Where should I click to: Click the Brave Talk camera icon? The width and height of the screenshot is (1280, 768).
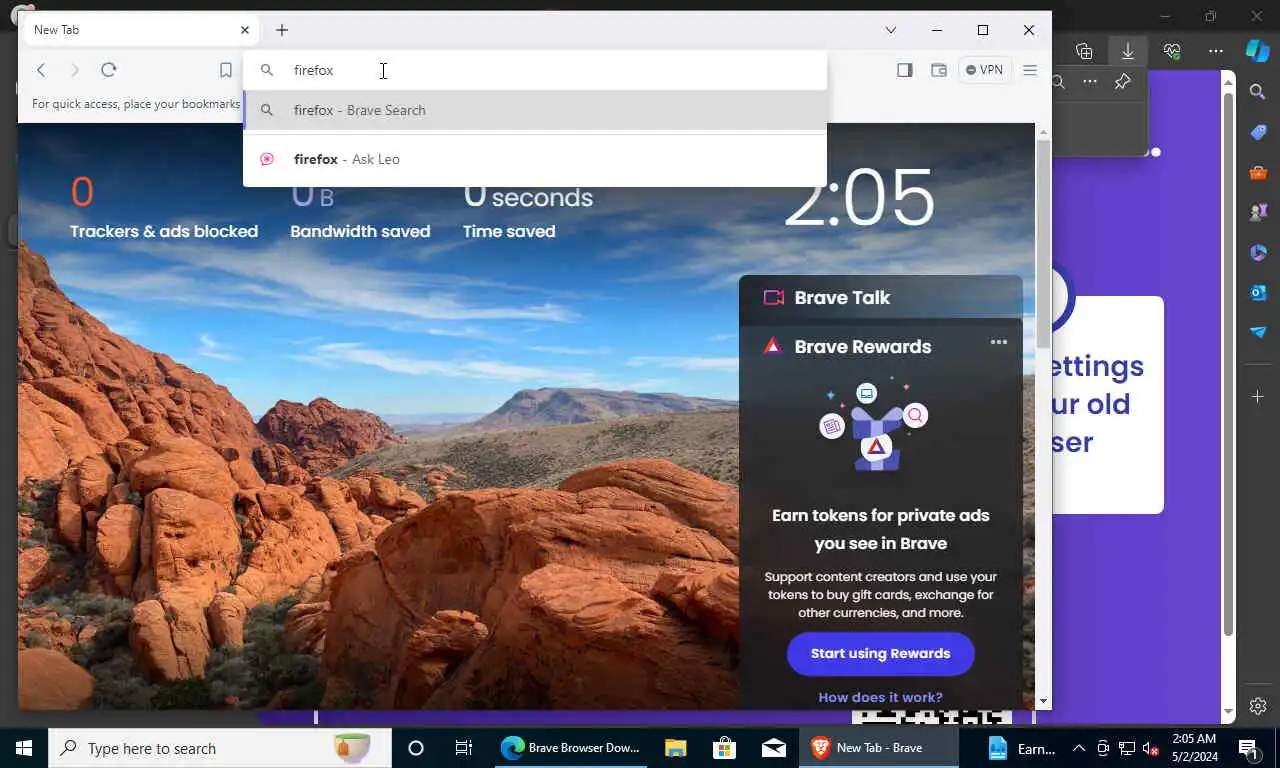(x=773, y=297)
